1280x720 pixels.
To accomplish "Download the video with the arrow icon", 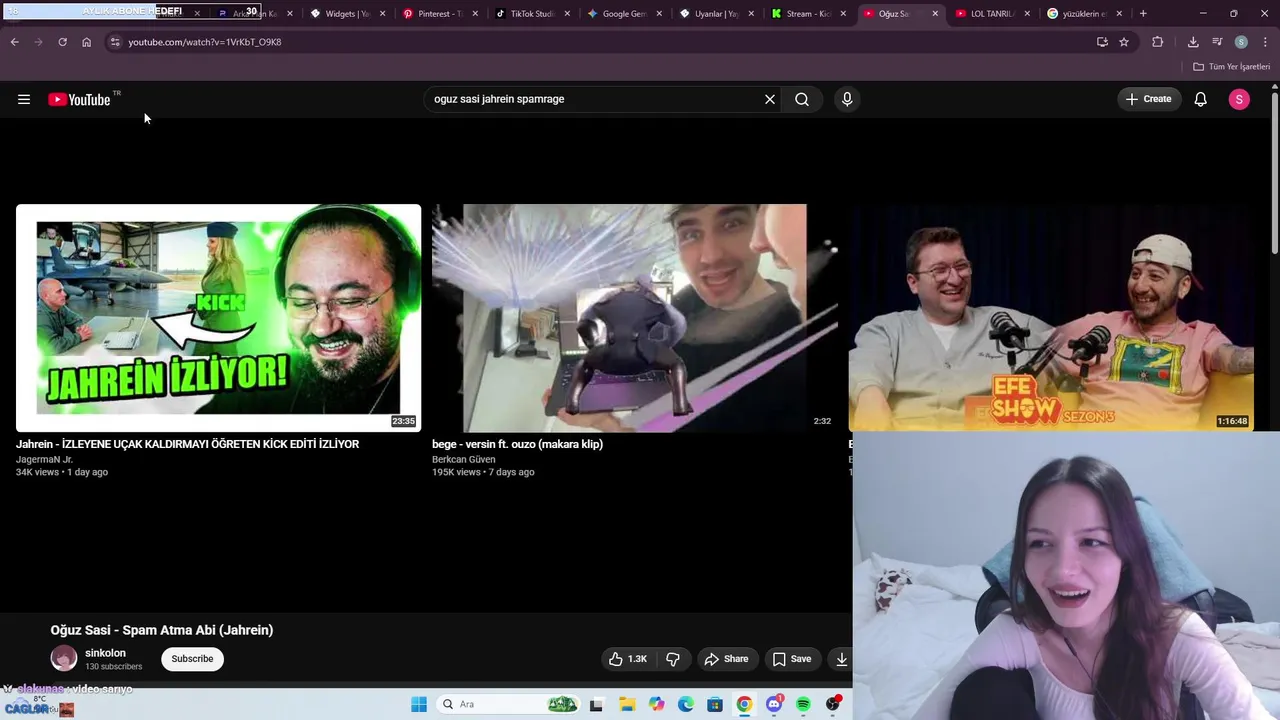I will coord(842,659).
